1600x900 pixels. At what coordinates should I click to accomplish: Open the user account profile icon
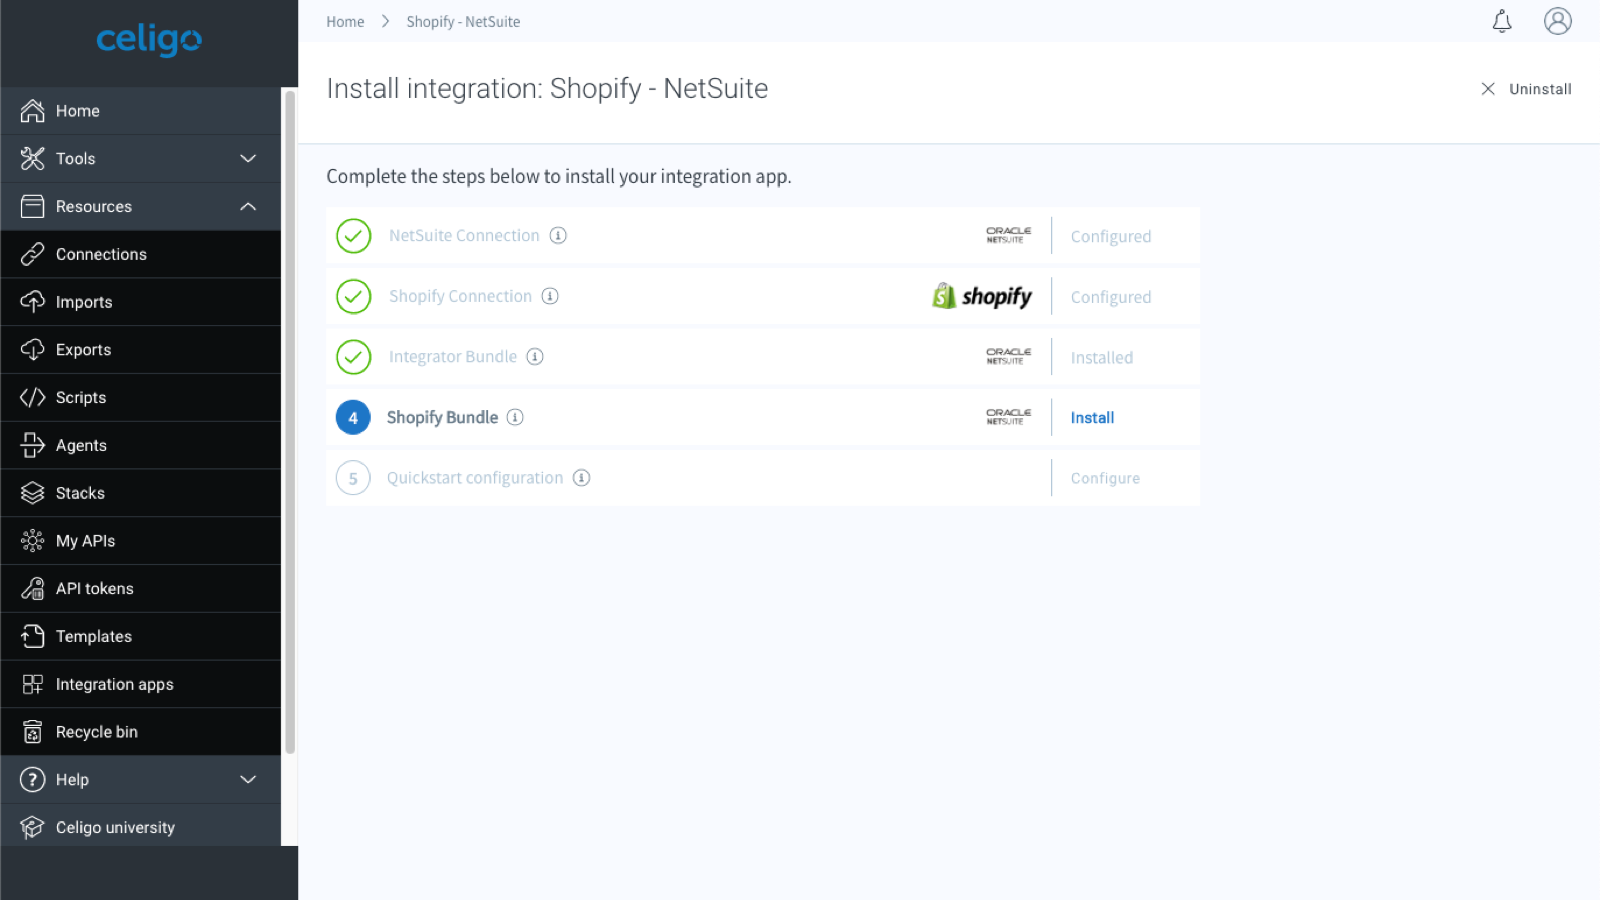point(1558,21)
